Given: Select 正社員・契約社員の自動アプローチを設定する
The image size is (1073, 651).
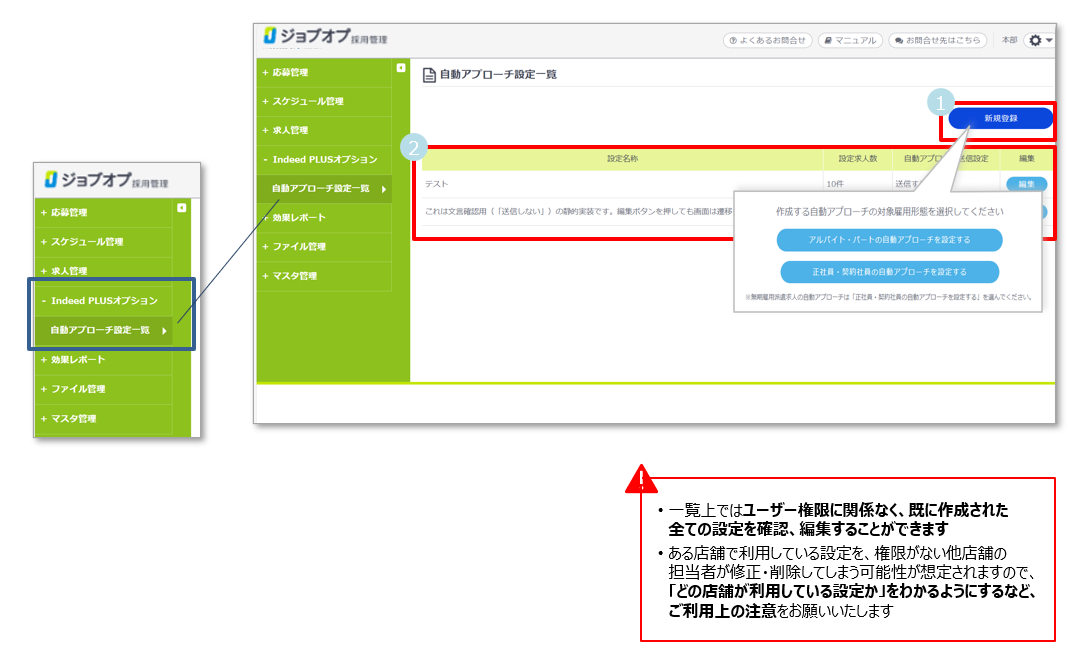Looking at the screenshot, I should tap(889, 272).
